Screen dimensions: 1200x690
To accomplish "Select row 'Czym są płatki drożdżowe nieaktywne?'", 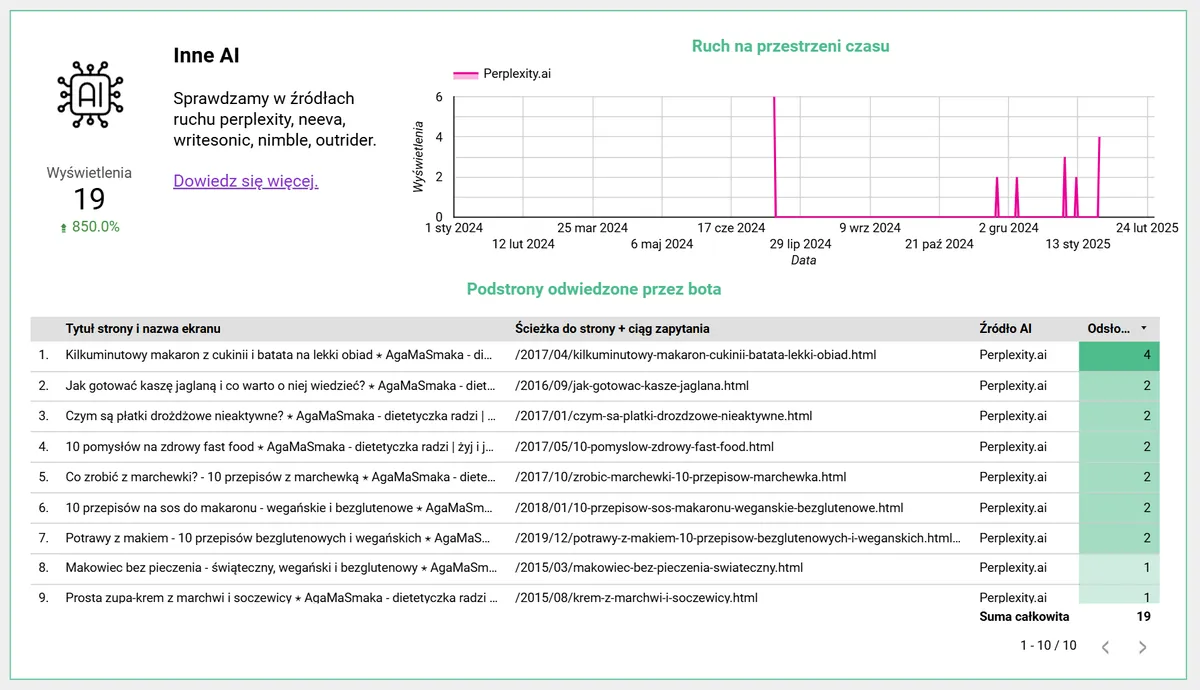I will [595, 416].
